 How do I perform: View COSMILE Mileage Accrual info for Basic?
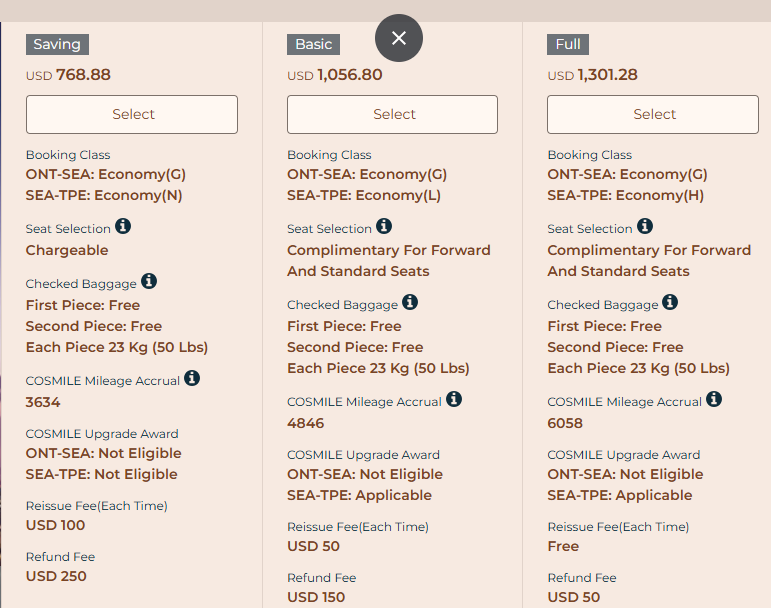click(454, 399)
